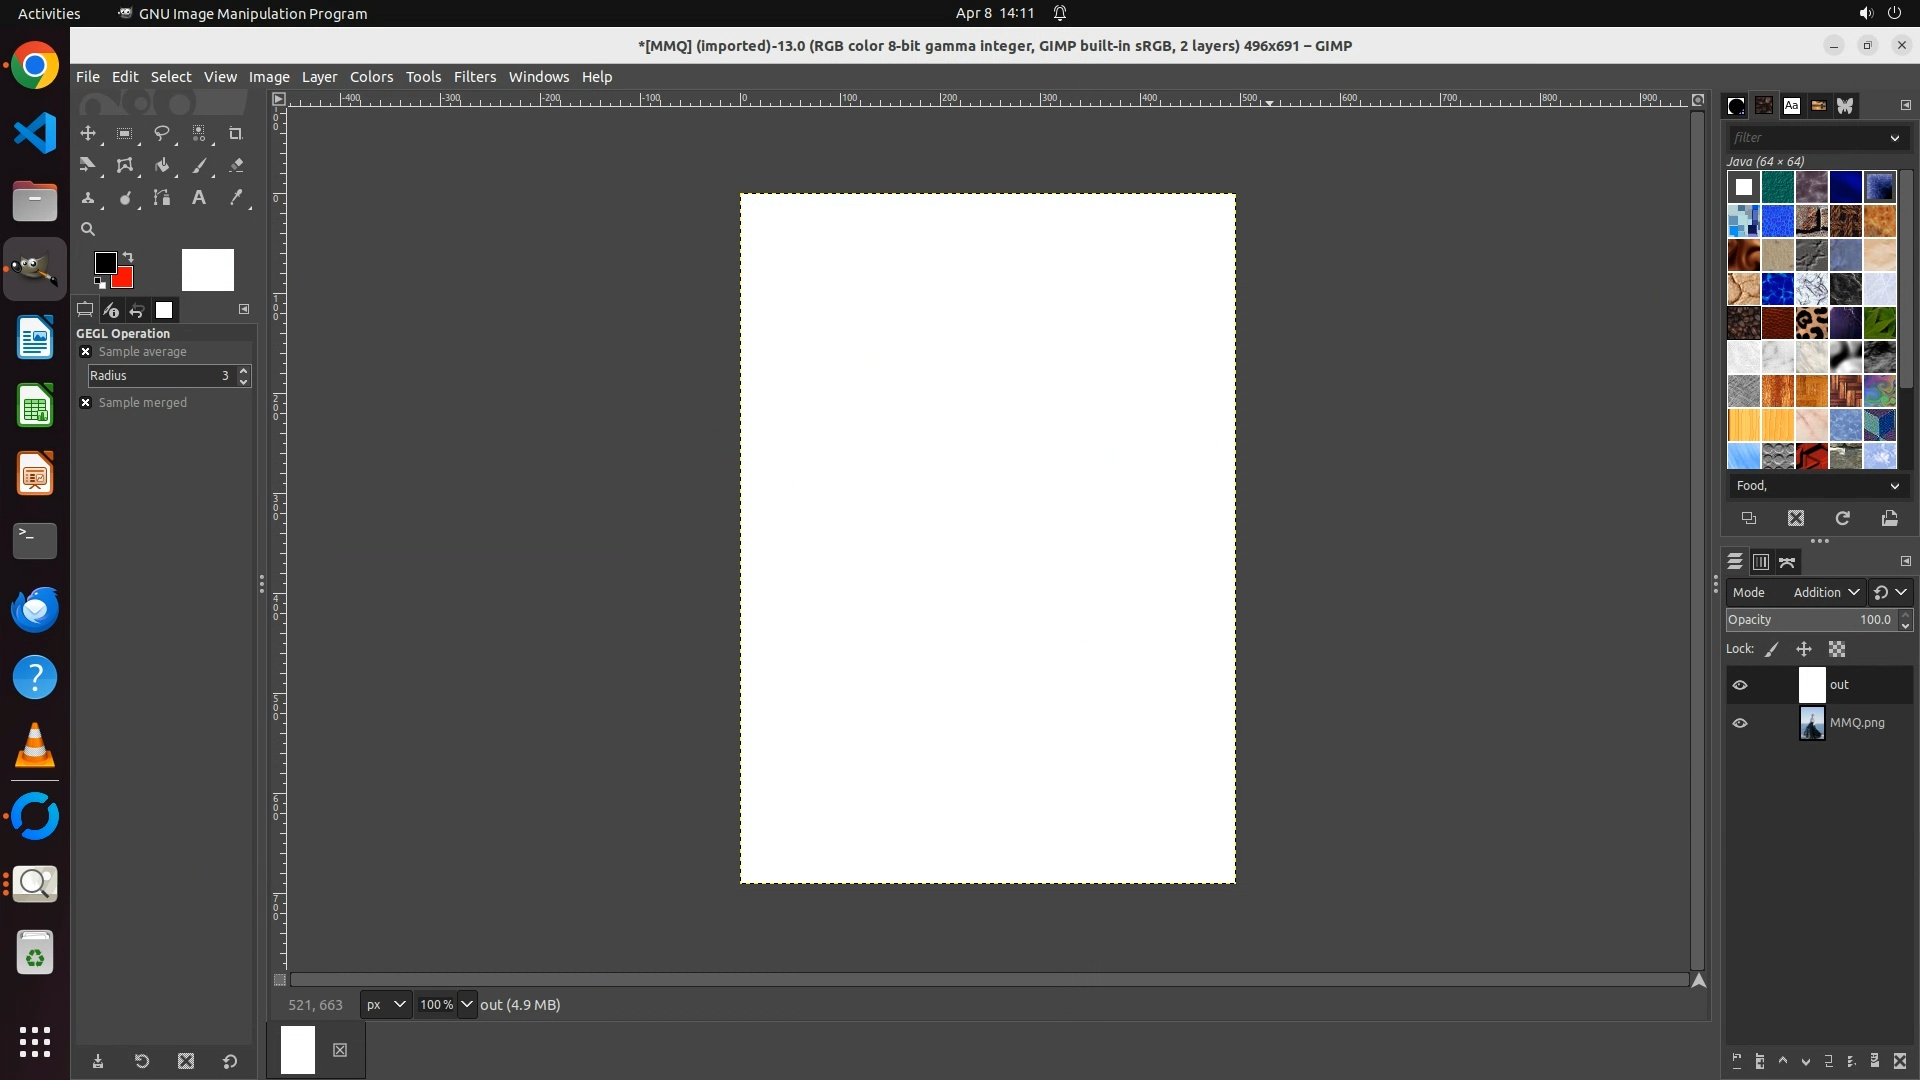
Task: Open the layer Mode dropdown
Action: (x=1825, y=593)
